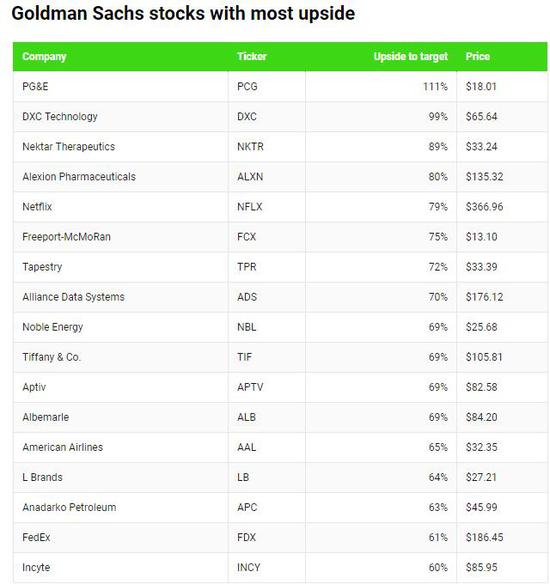Sort by Upside to target header
This screenshot has width=550, height=584.
pos(410,57)
